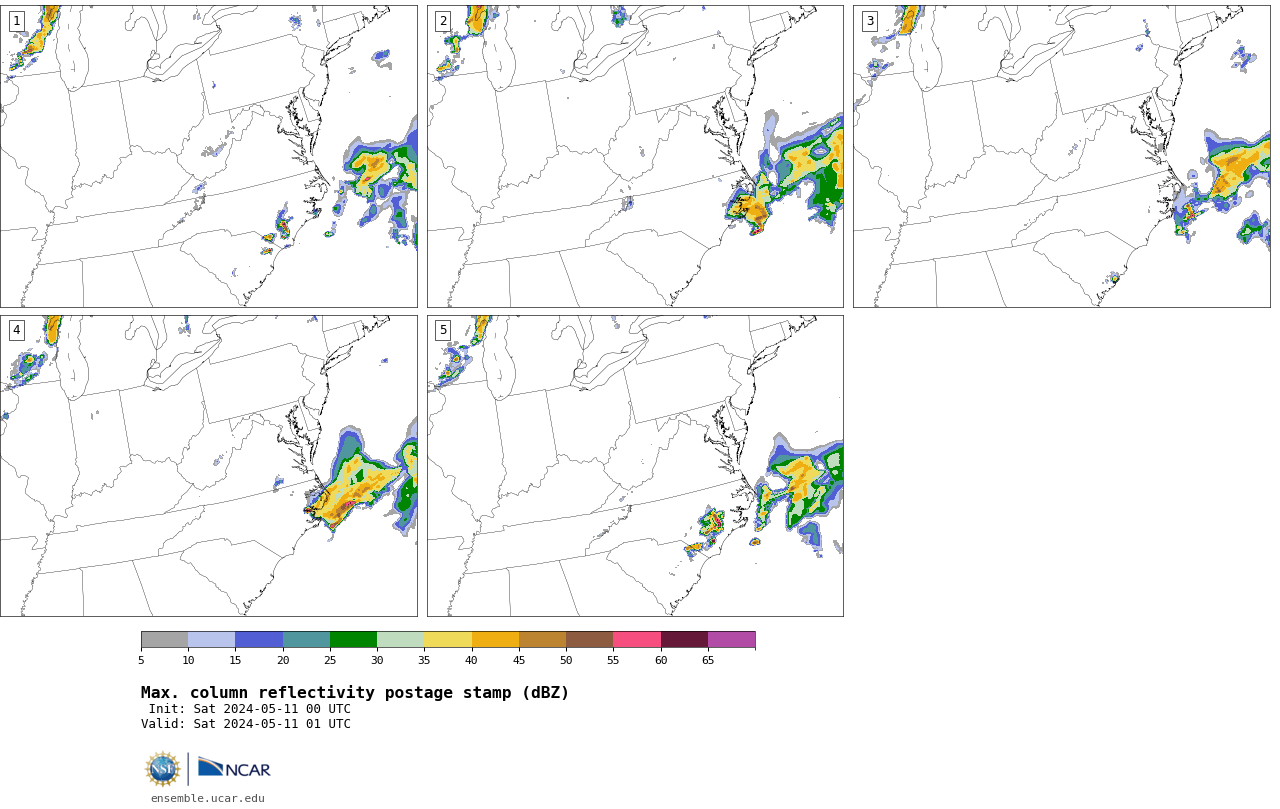
Task: Click the NSF logo
Action: click(x=163, y=769)
